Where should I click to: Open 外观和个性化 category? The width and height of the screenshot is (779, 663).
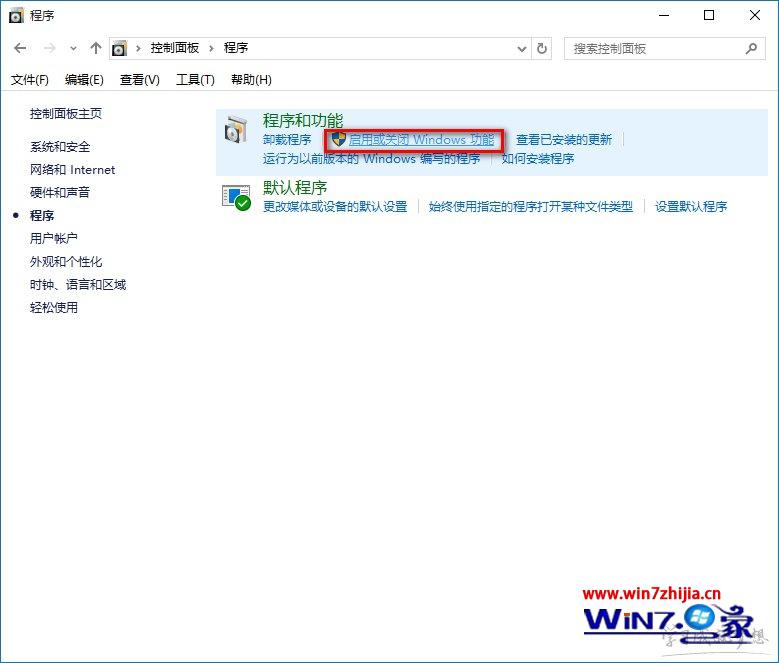tap(66, 261)
